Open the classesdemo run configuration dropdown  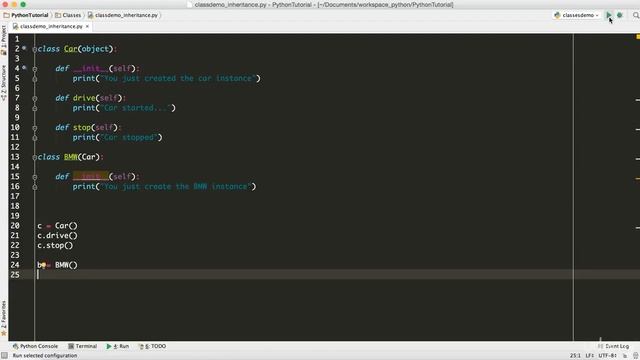tap(577, 15)
